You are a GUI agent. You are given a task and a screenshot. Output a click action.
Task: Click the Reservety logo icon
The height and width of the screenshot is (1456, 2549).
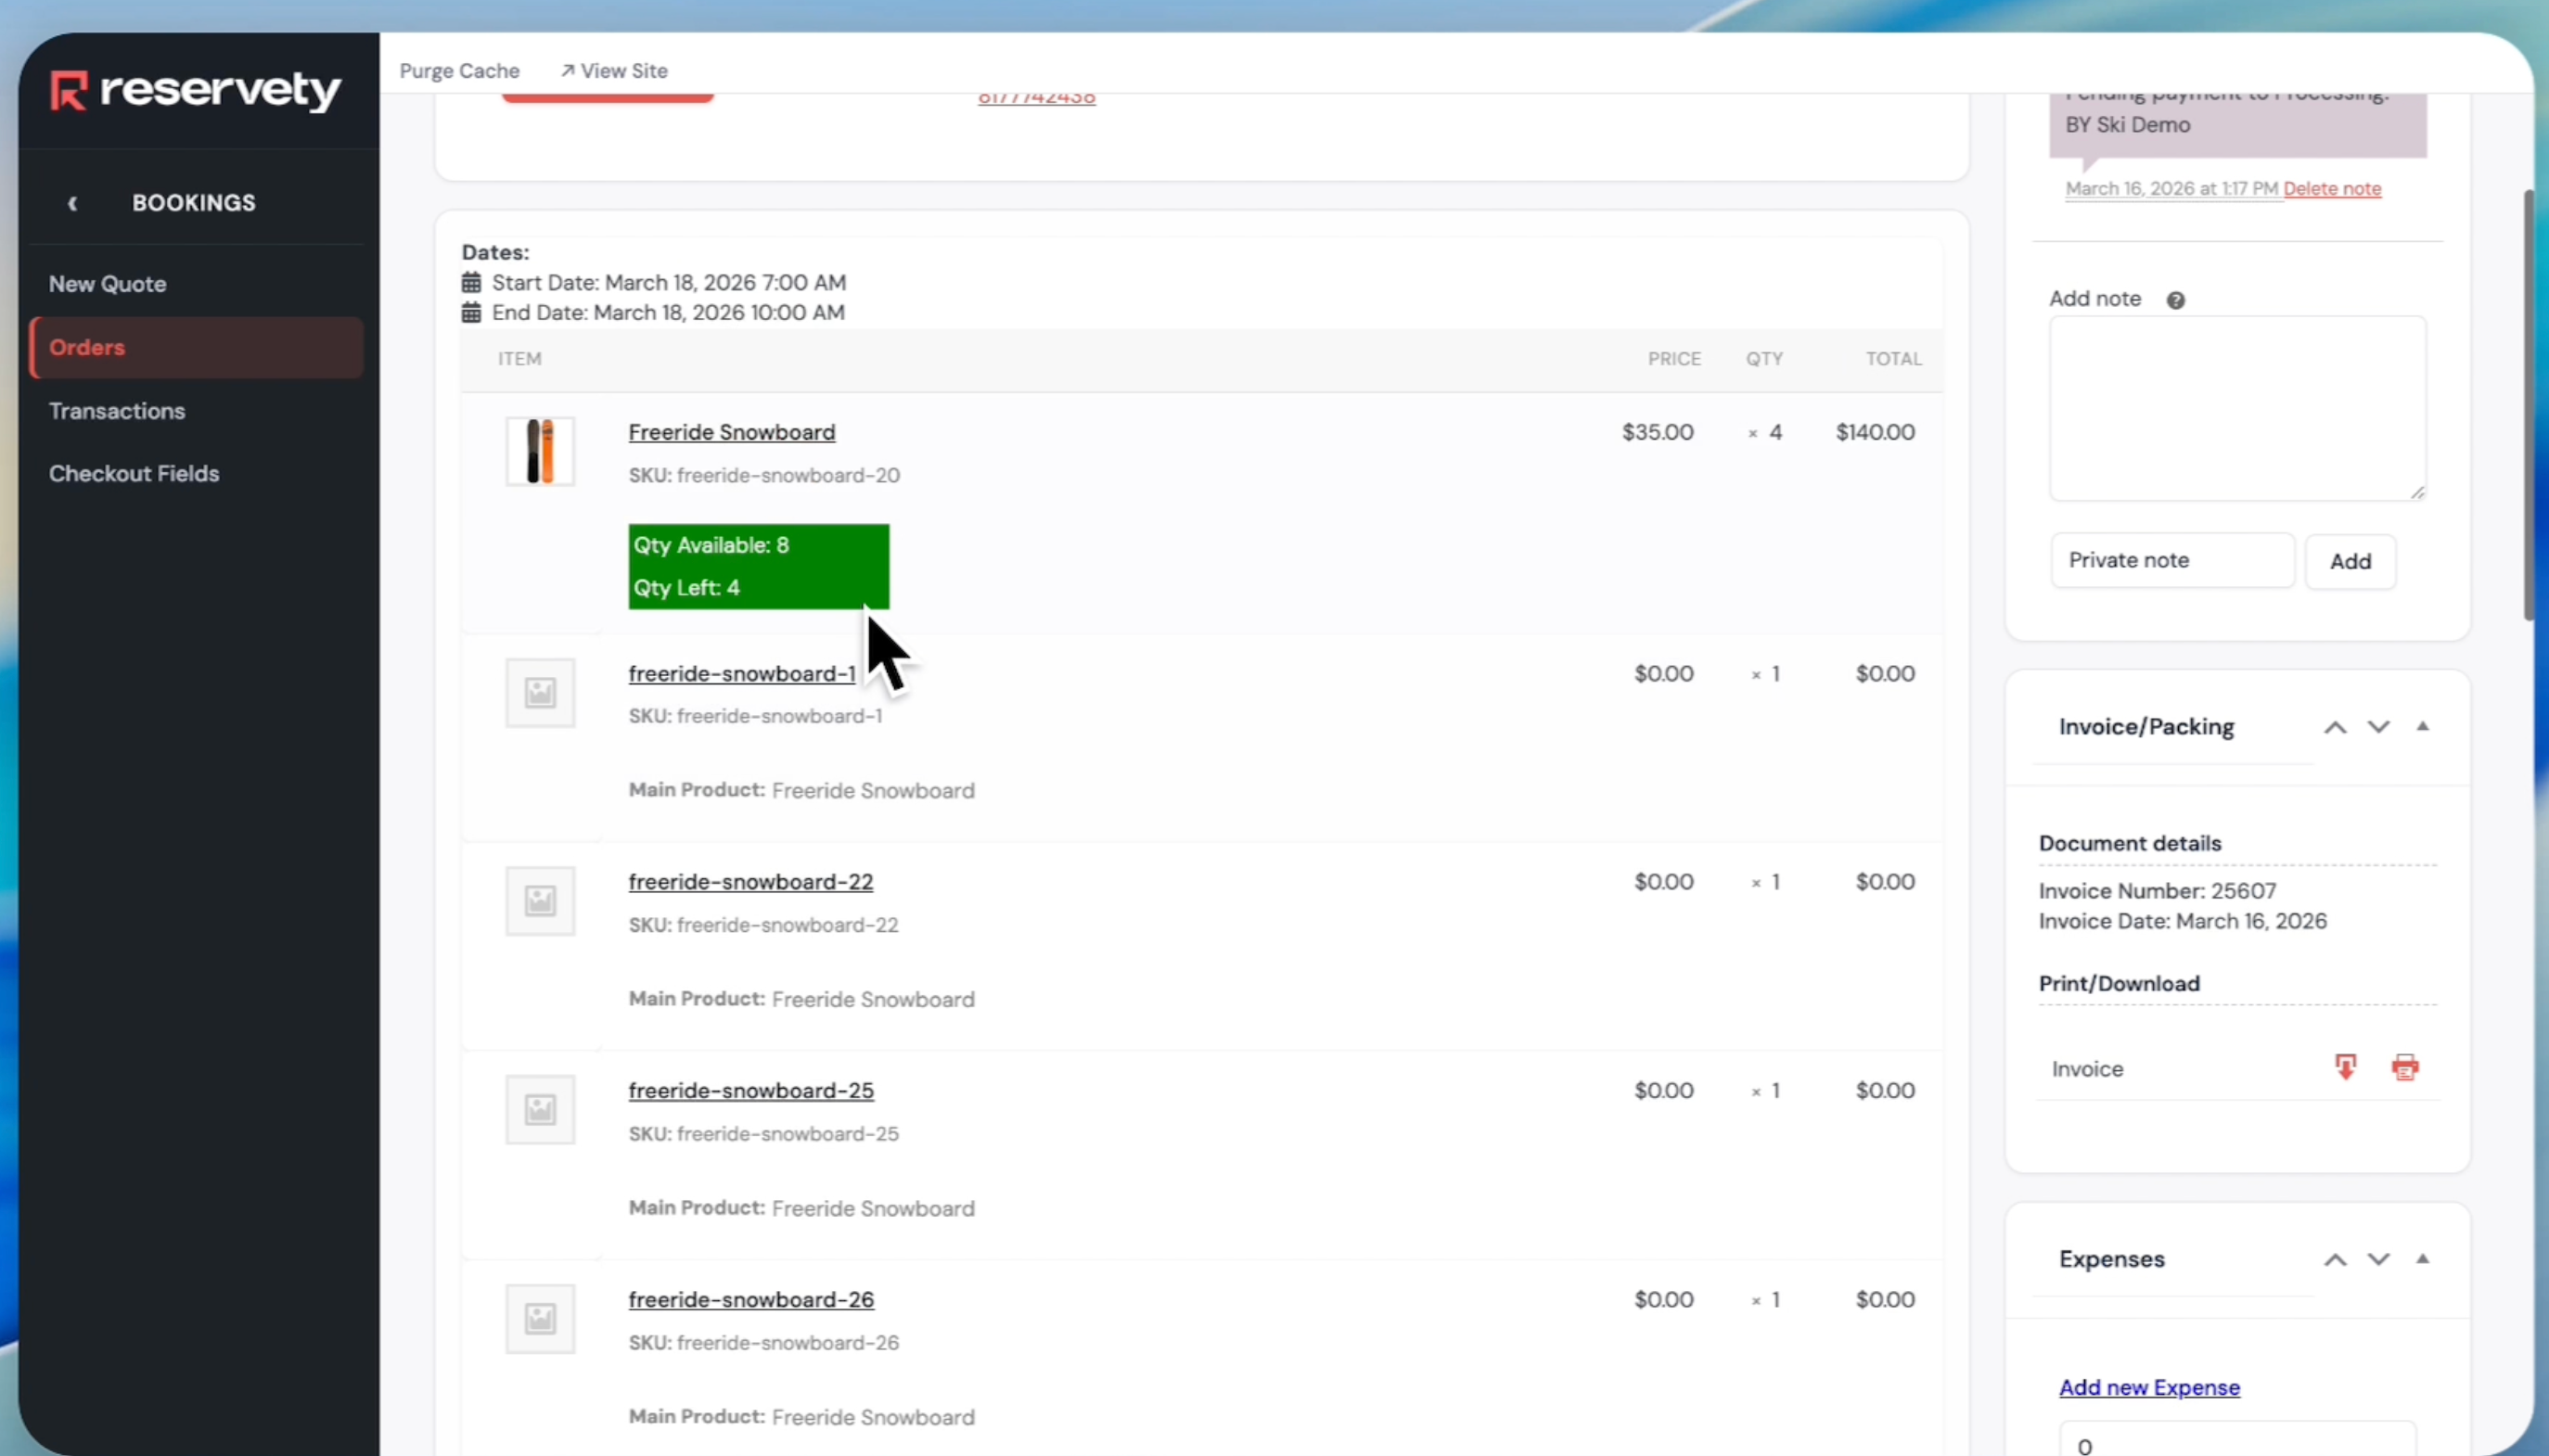tap(69, 90)
